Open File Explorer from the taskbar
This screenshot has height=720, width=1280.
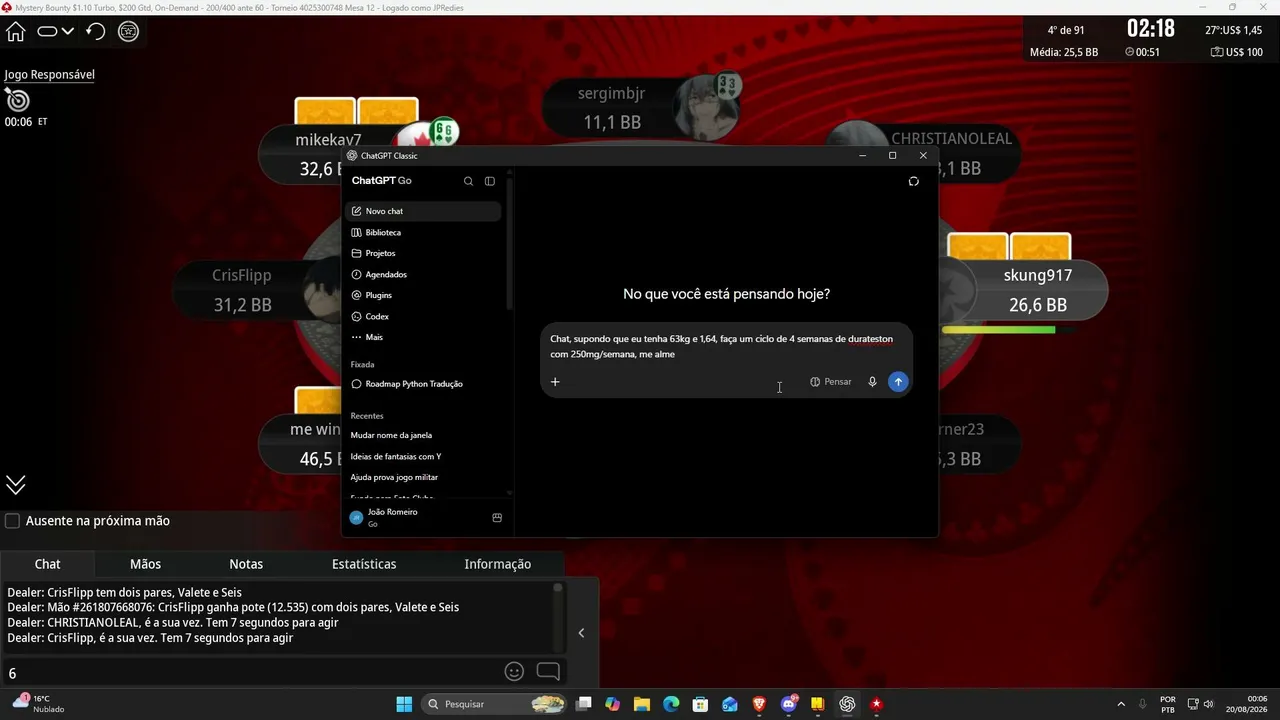(x=642, y=704)
